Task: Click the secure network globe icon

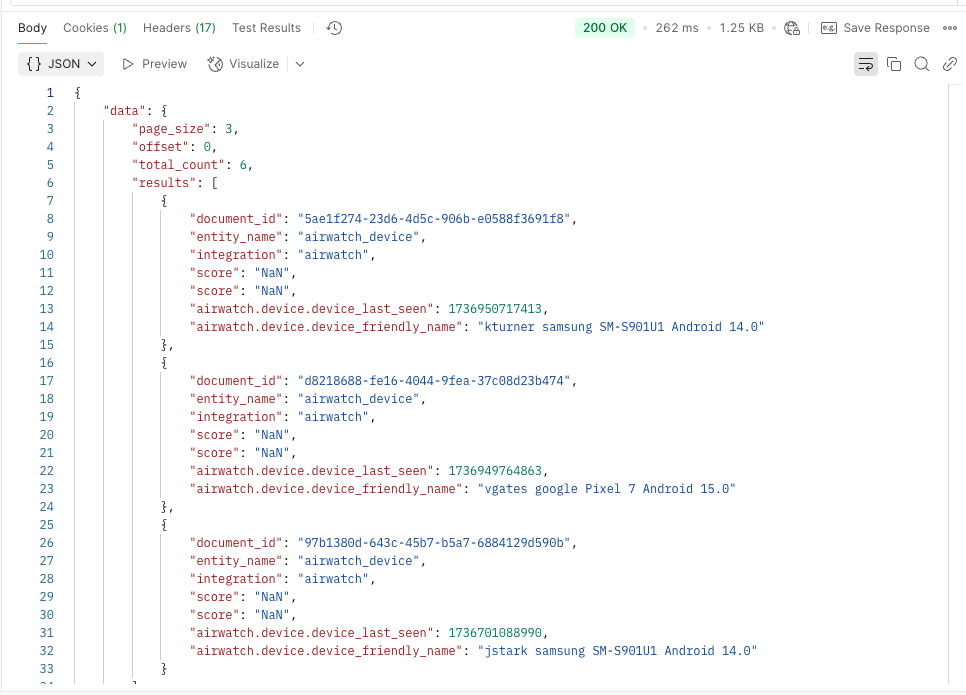Action: 791,27
